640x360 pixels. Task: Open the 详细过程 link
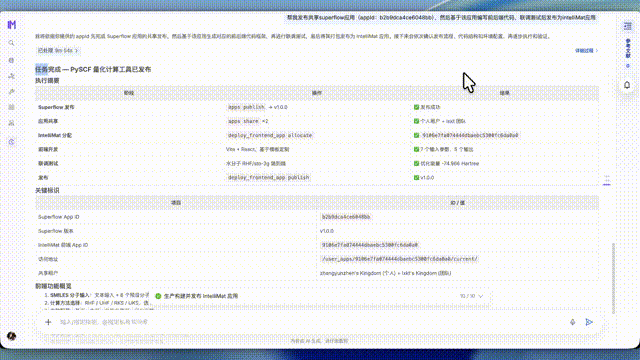point(587,51)
